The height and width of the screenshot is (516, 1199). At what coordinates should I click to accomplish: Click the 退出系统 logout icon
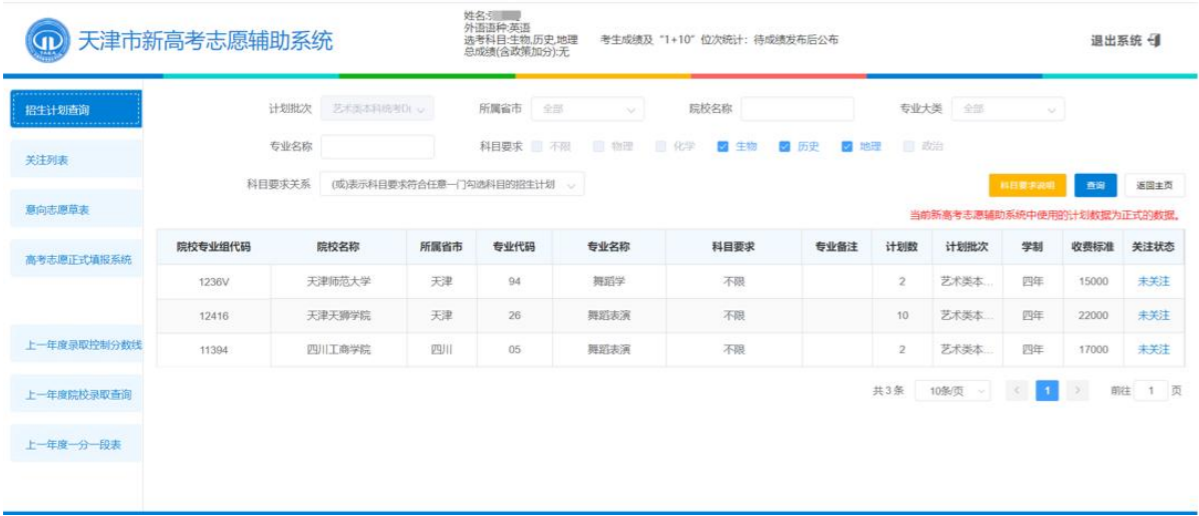(x=1156, y=41)
